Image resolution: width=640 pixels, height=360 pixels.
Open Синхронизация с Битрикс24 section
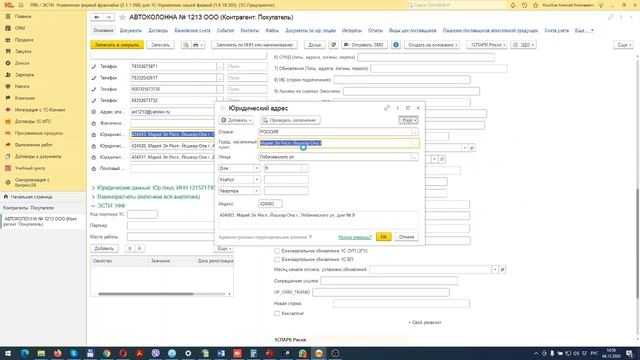click(32, 182)
